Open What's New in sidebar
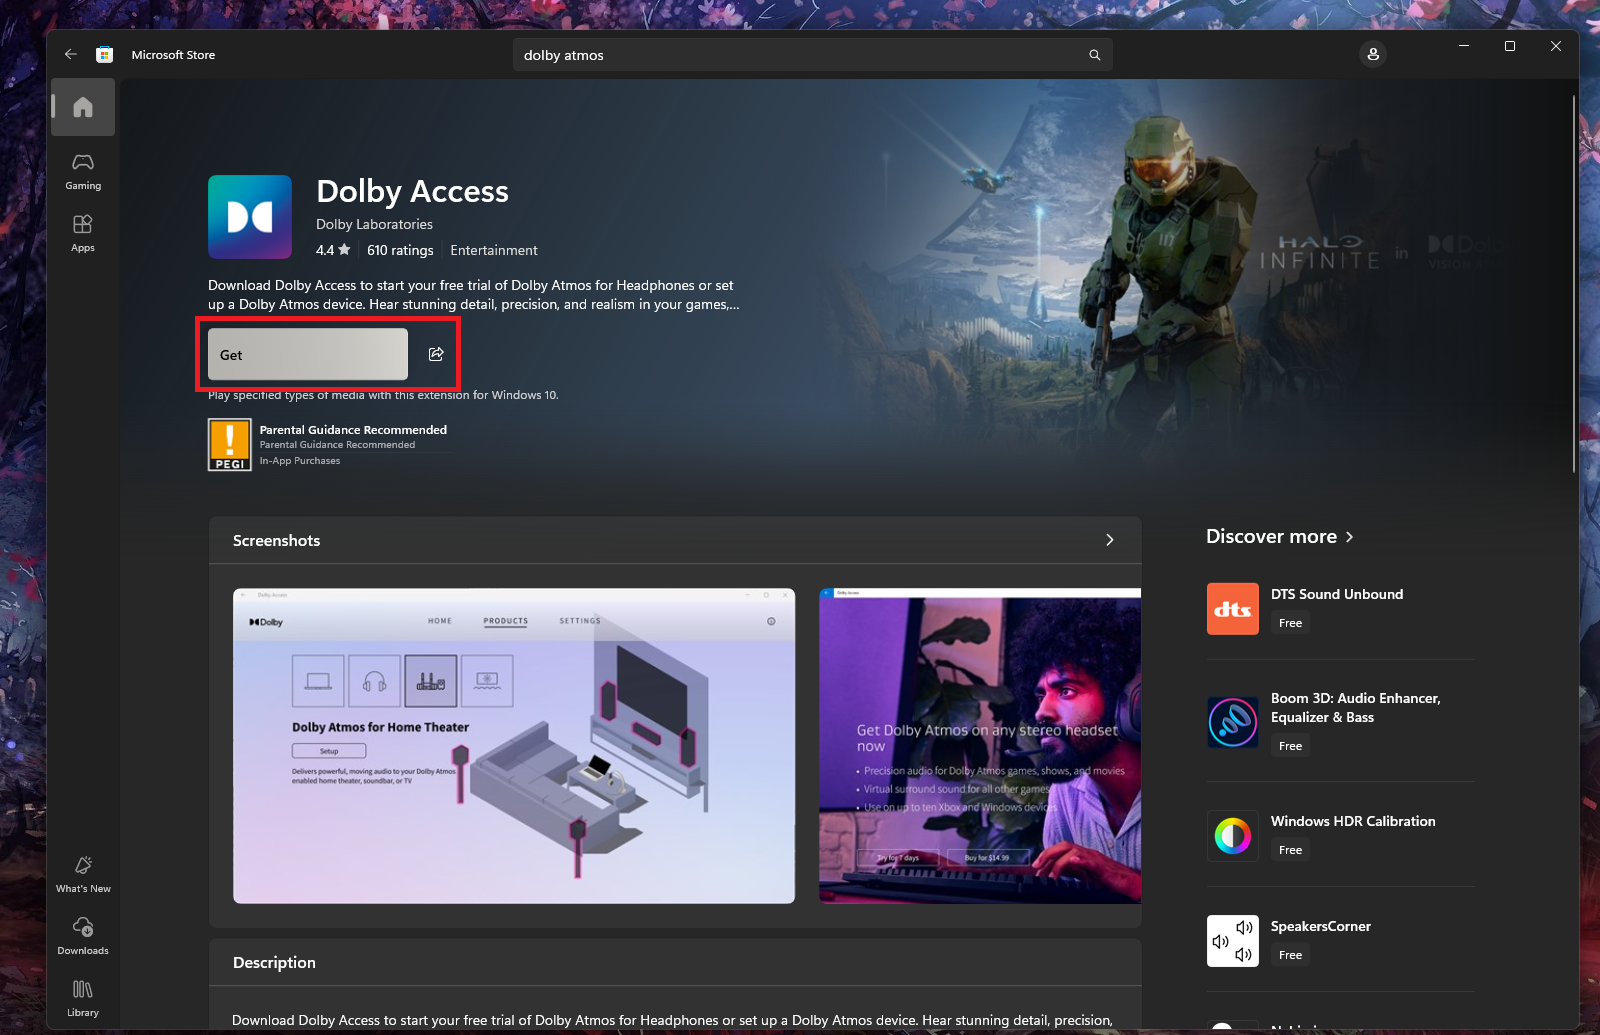This screenshot has height=1035, width=1600. [83, 874]
